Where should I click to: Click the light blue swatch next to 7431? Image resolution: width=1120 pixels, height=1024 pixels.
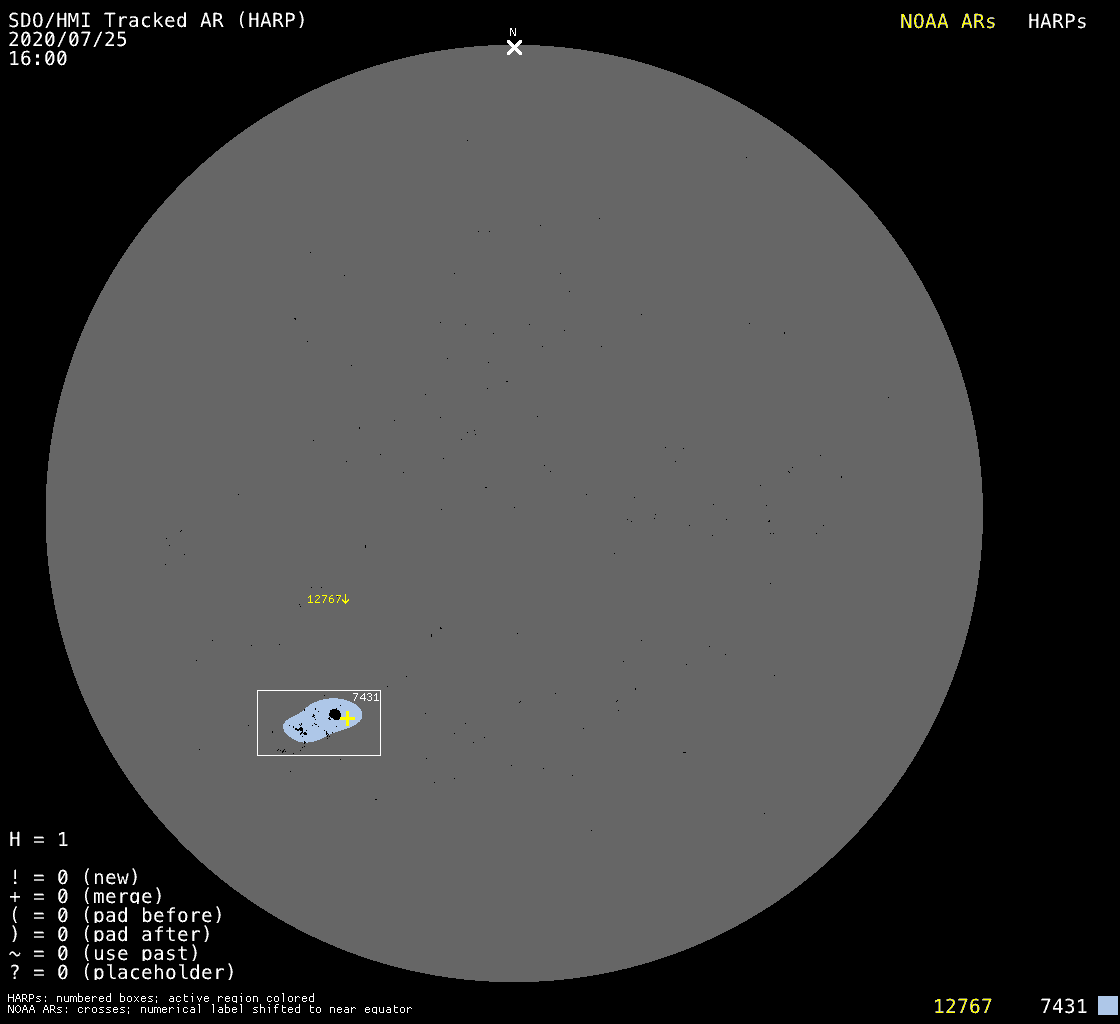(1107, 1005)
